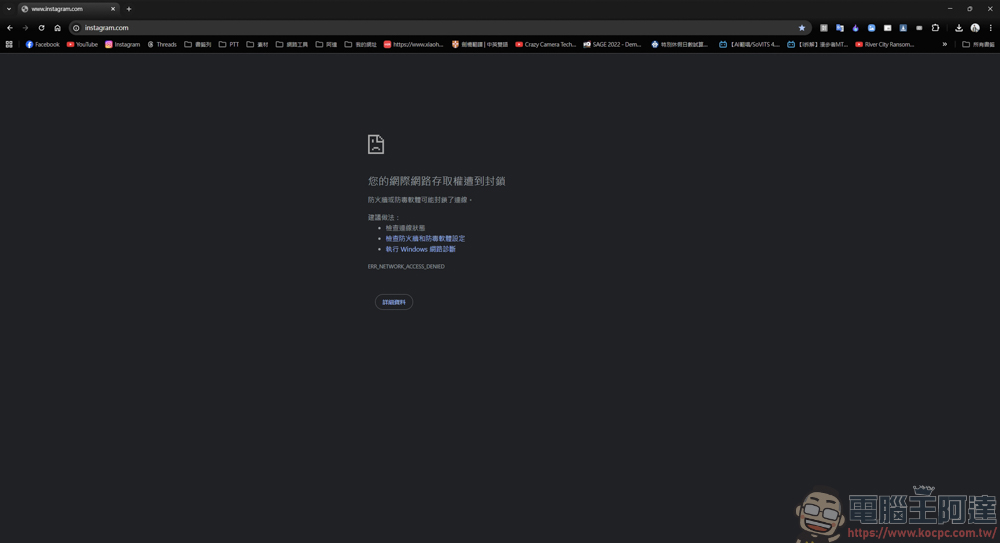Open the River City Ransom bookmark

point(885,45)
